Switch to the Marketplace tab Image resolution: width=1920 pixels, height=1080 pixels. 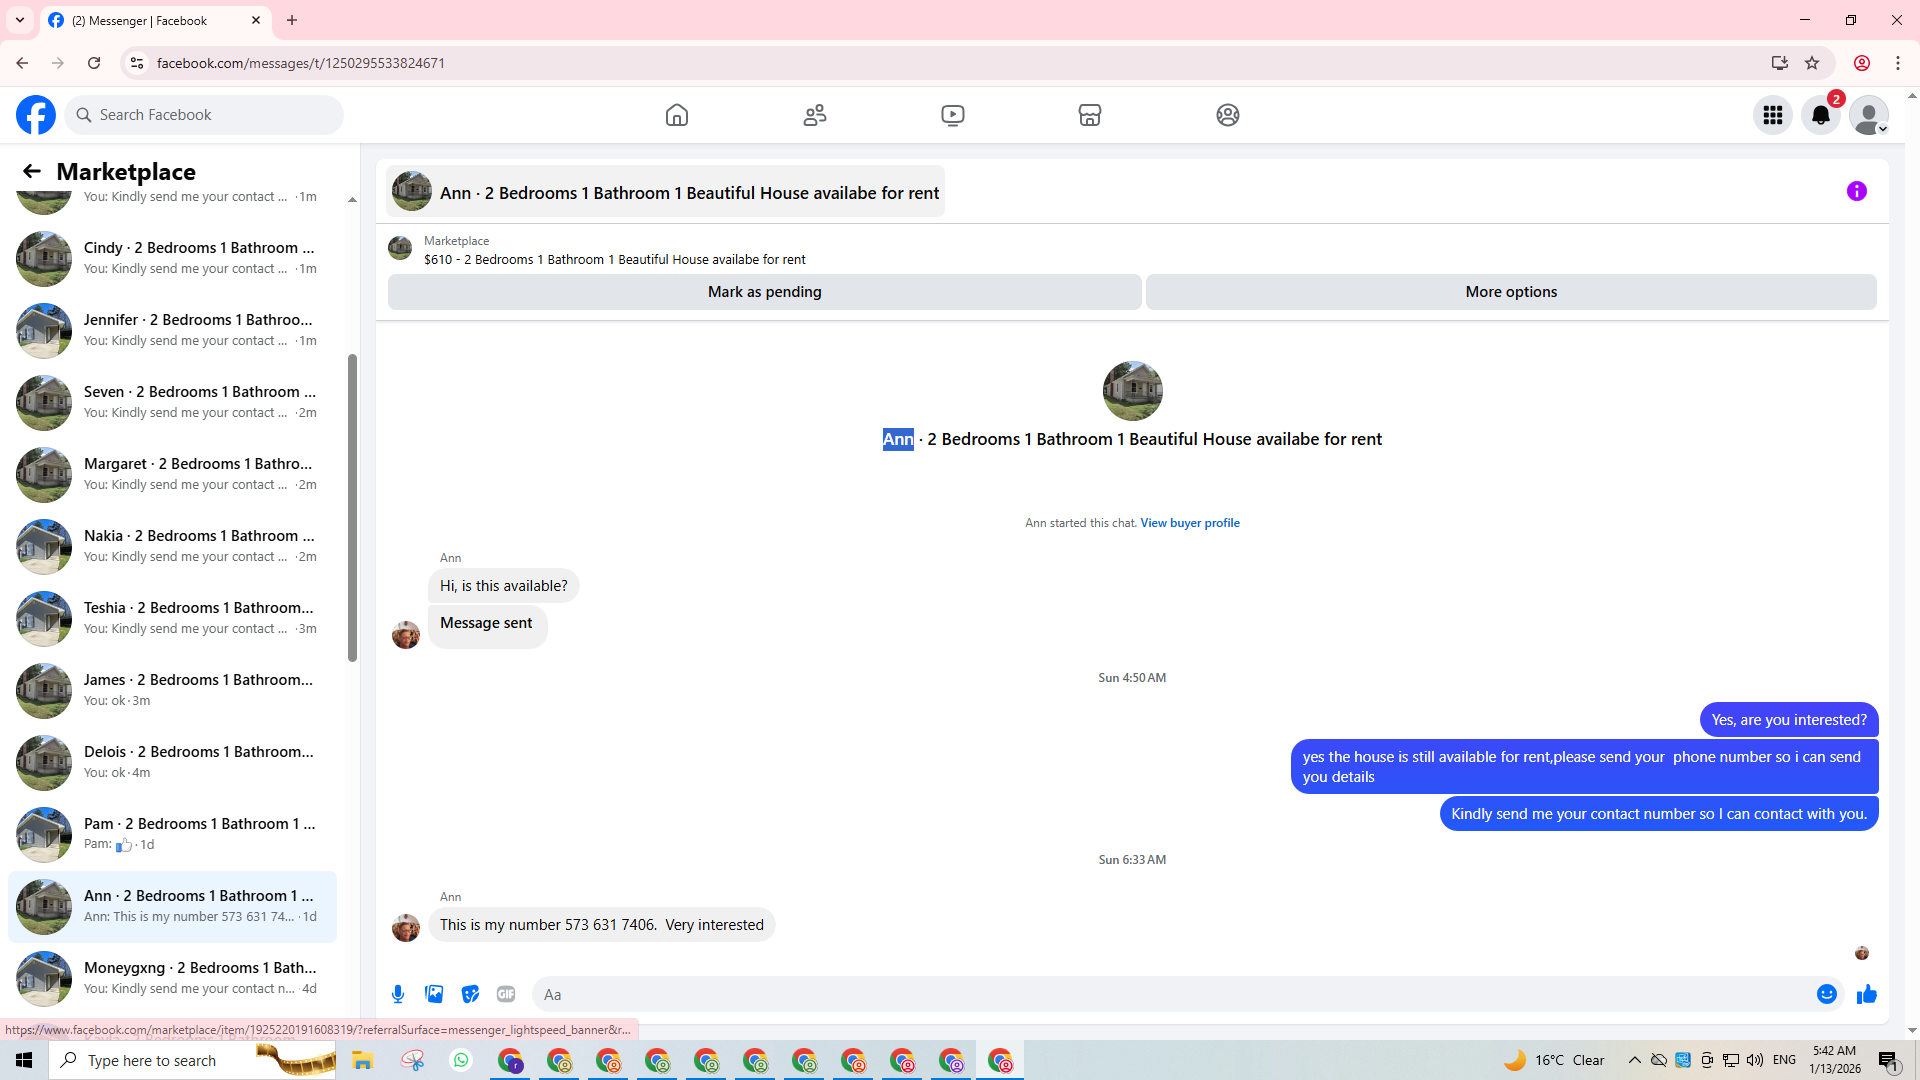click(x=1090, y=115)
